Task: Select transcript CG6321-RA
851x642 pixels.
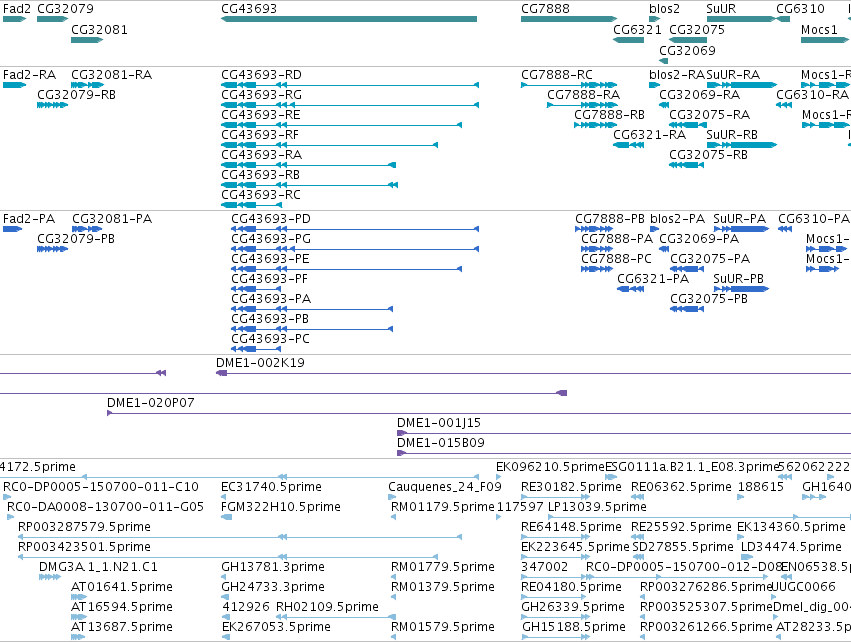Action: tap(628, 145)
